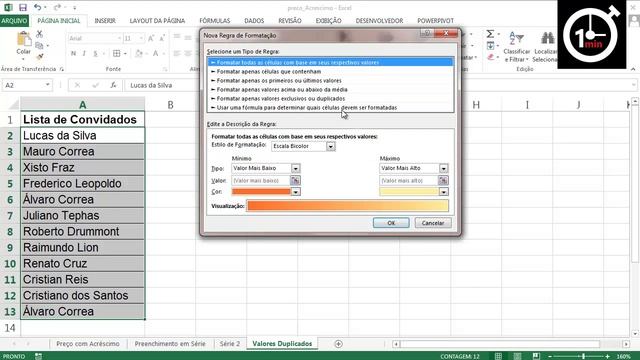This screenshot has height=360, width=640.
Task: Select 'Formatar apenas os primeiros ou últimos valores'
Action: tap(330, 80)
